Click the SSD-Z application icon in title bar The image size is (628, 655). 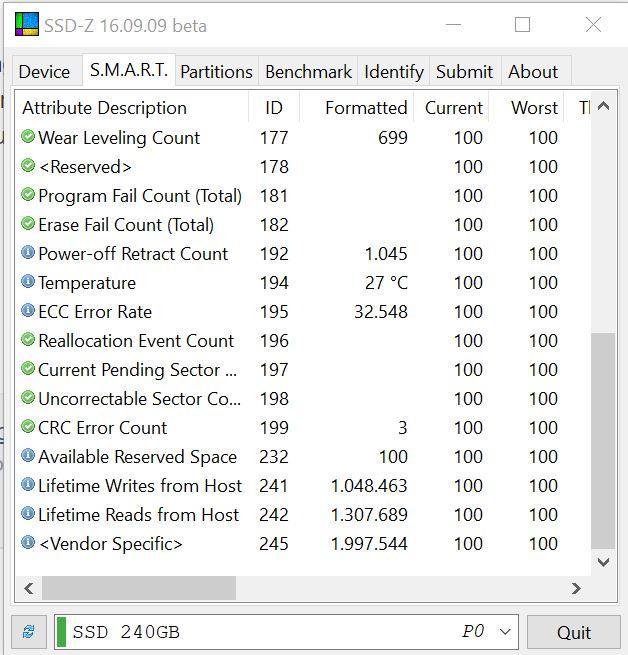pos(27,25)
